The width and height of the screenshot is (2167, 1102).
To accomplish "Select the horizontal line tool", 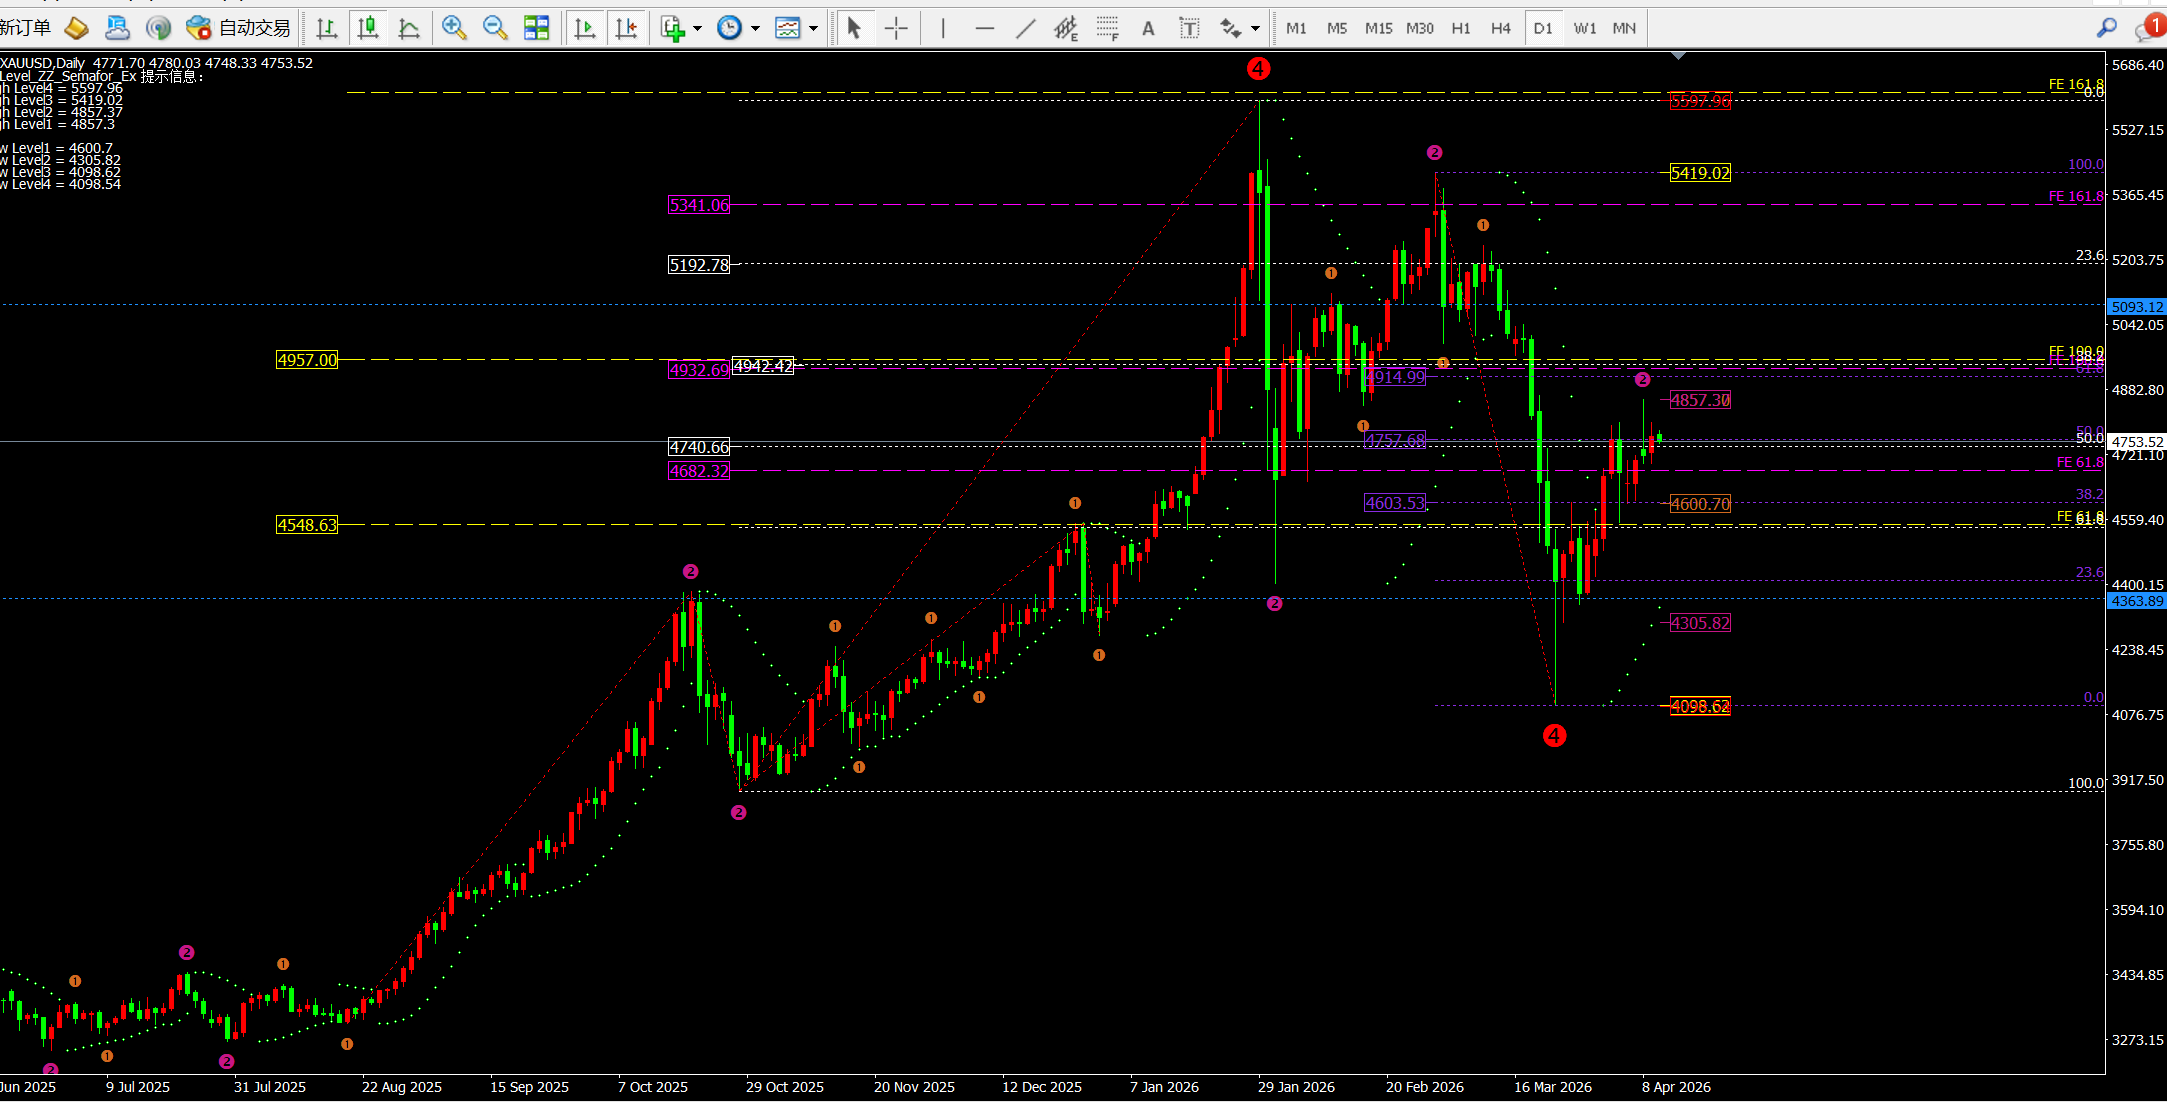I will tap(984, 28).
